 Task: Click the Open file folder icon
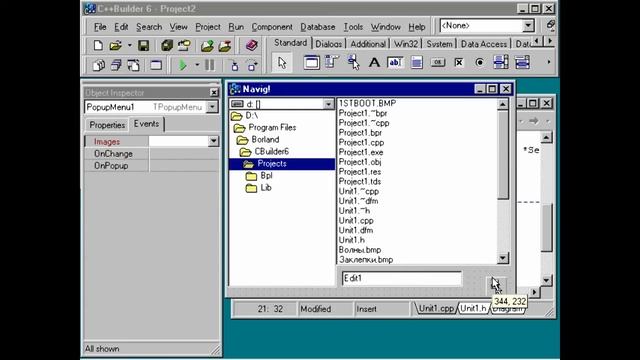[x=116, y=45]
